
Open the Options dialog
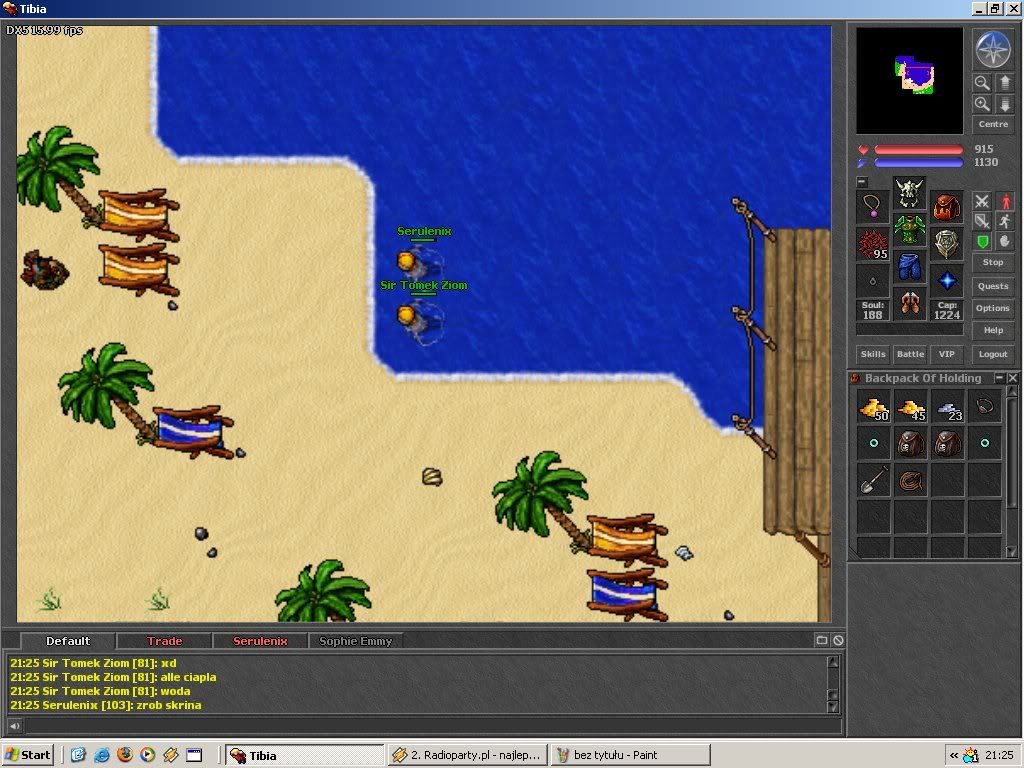[x=993, y=308]
